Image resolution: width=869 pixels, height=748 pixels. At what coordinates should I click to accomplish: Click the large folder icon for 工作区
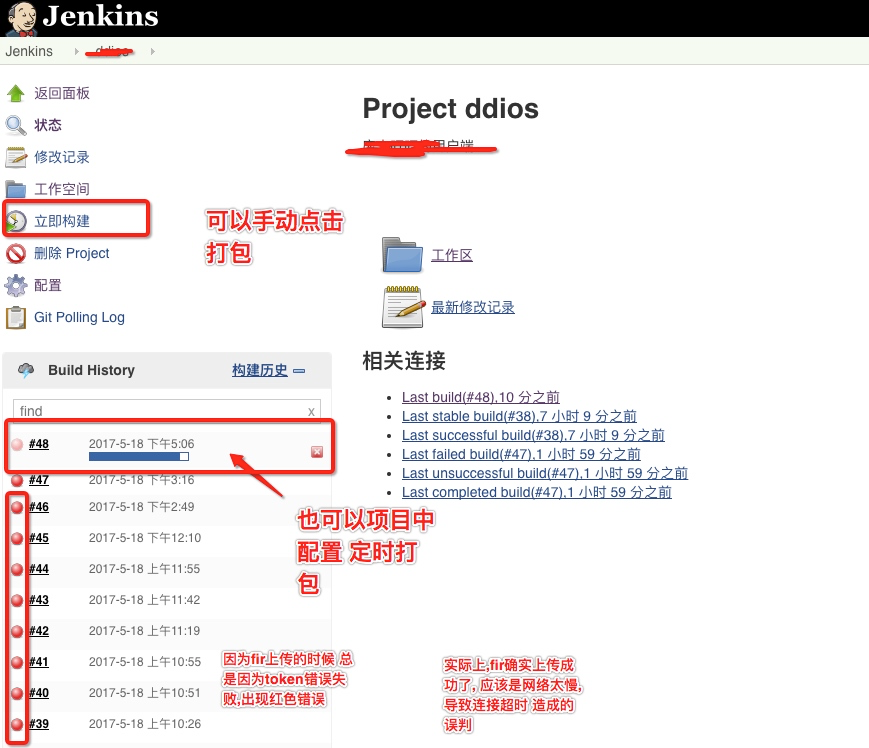[x=402, y=255]
